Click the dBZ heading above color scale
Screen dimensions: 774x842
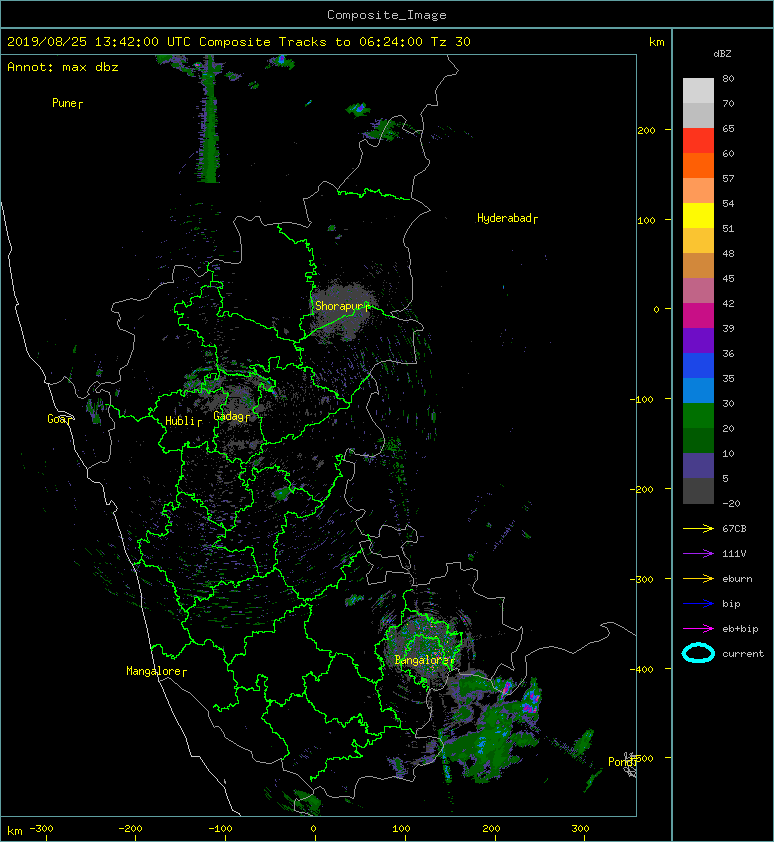722,54
